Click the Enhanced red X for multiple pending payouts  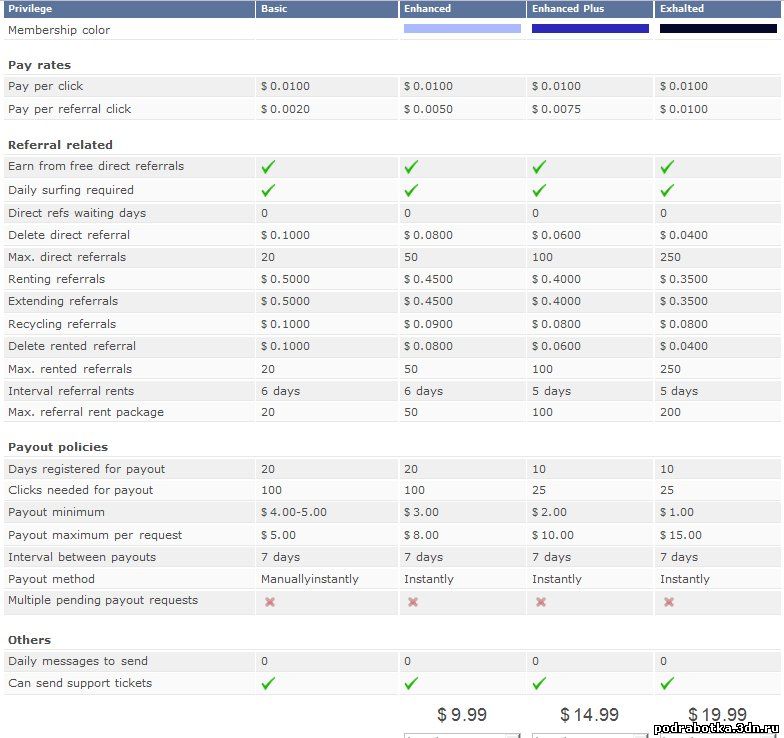tap(412, 602)
